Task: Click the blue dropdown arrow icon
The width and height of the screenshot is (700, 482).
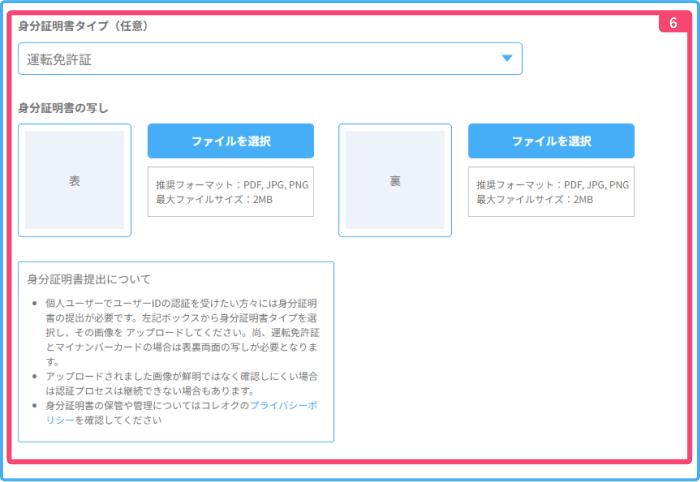Action: pos(507,59)
